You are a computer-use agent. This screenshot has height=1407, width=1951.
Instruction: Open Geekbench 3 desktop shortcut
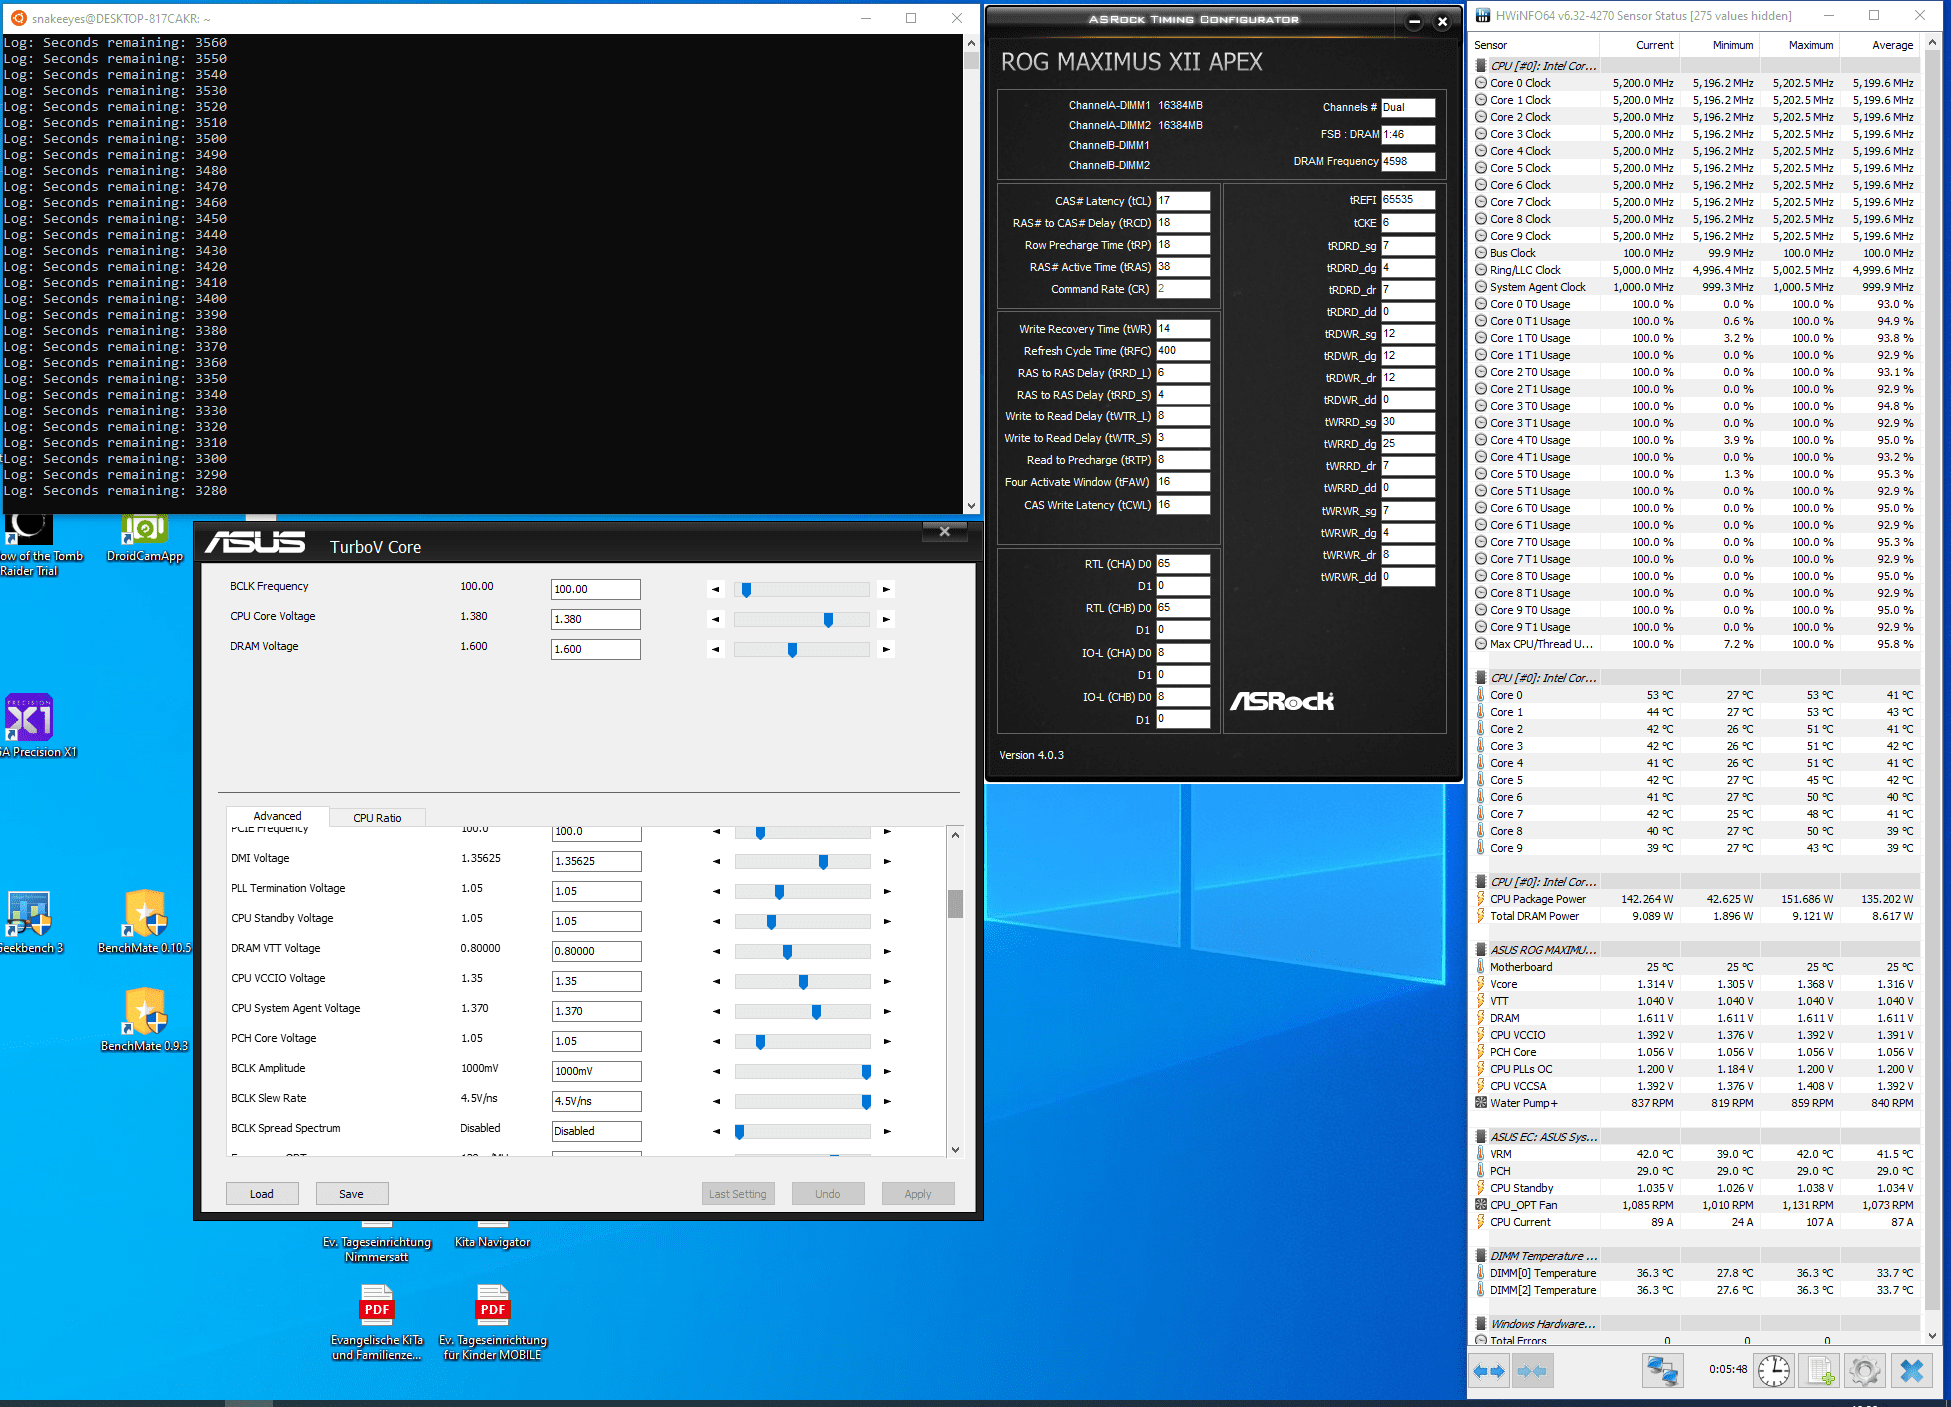click(30, 922)
